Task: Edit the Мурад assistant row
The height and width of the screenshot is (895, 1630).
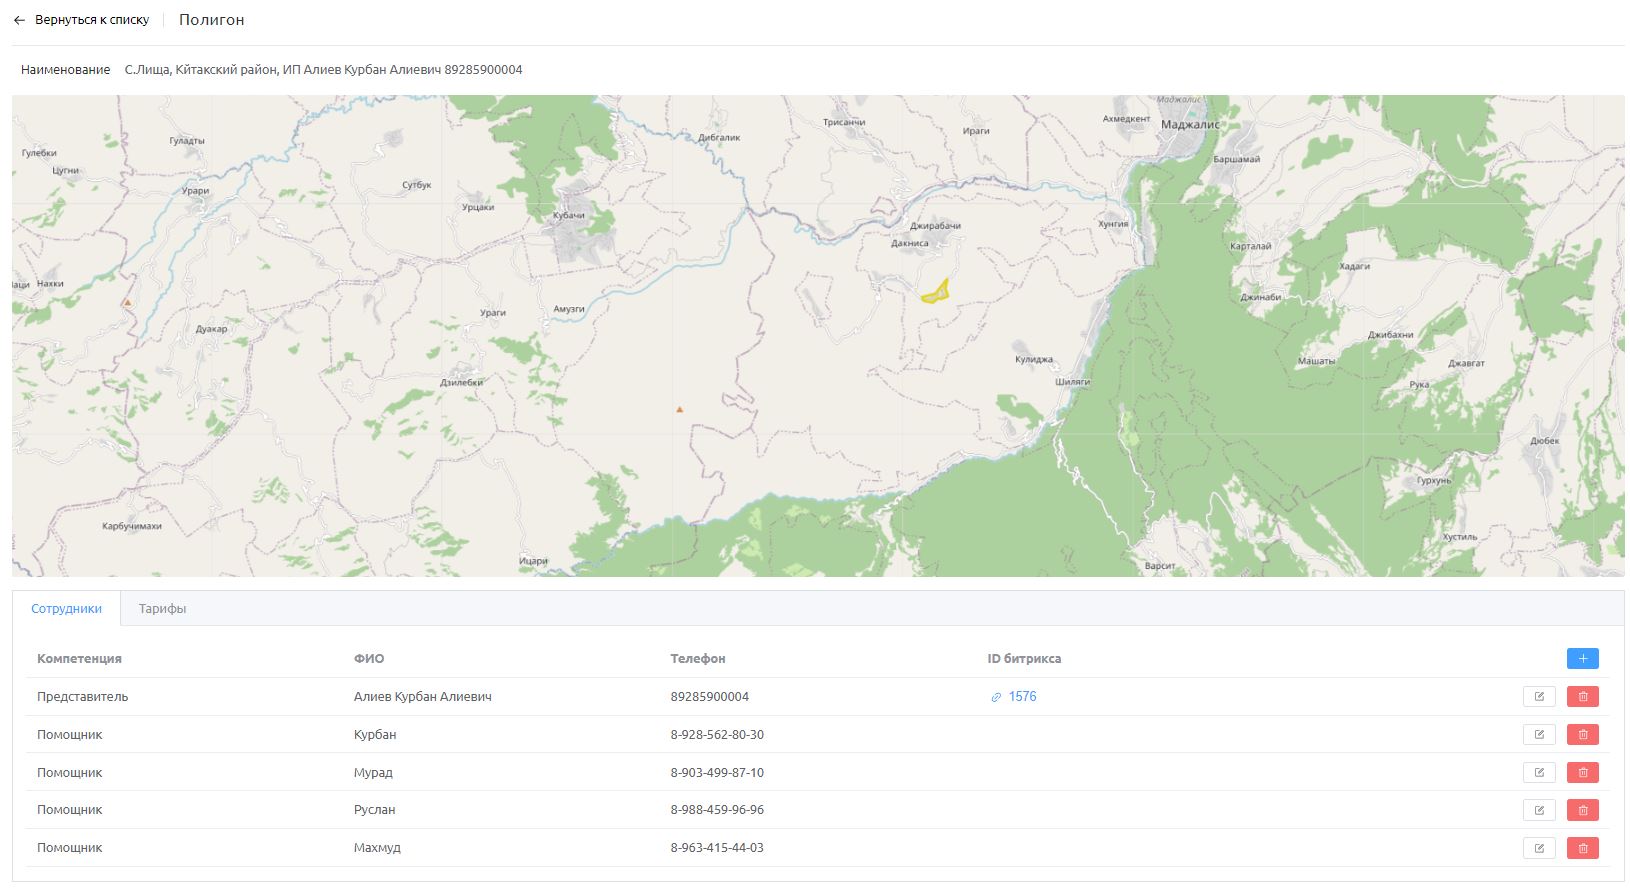Action: [1539, 772]
